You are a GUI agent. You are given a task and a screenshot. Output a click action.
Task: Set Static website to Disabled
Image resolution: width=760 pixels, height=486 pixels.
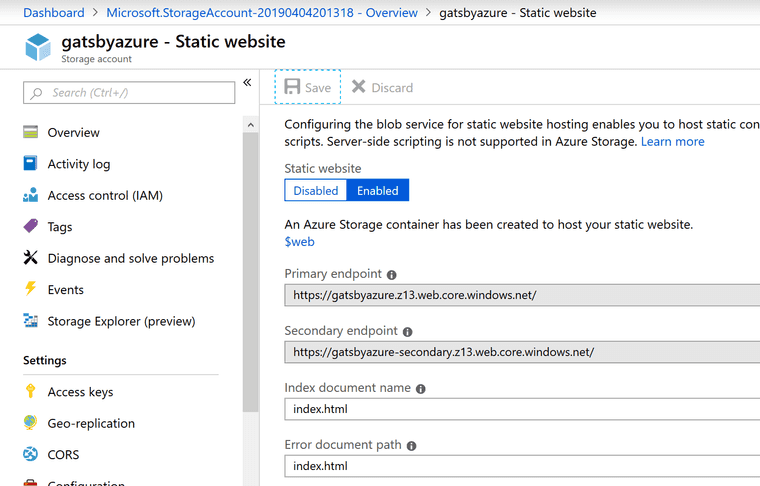click(316, 190)
